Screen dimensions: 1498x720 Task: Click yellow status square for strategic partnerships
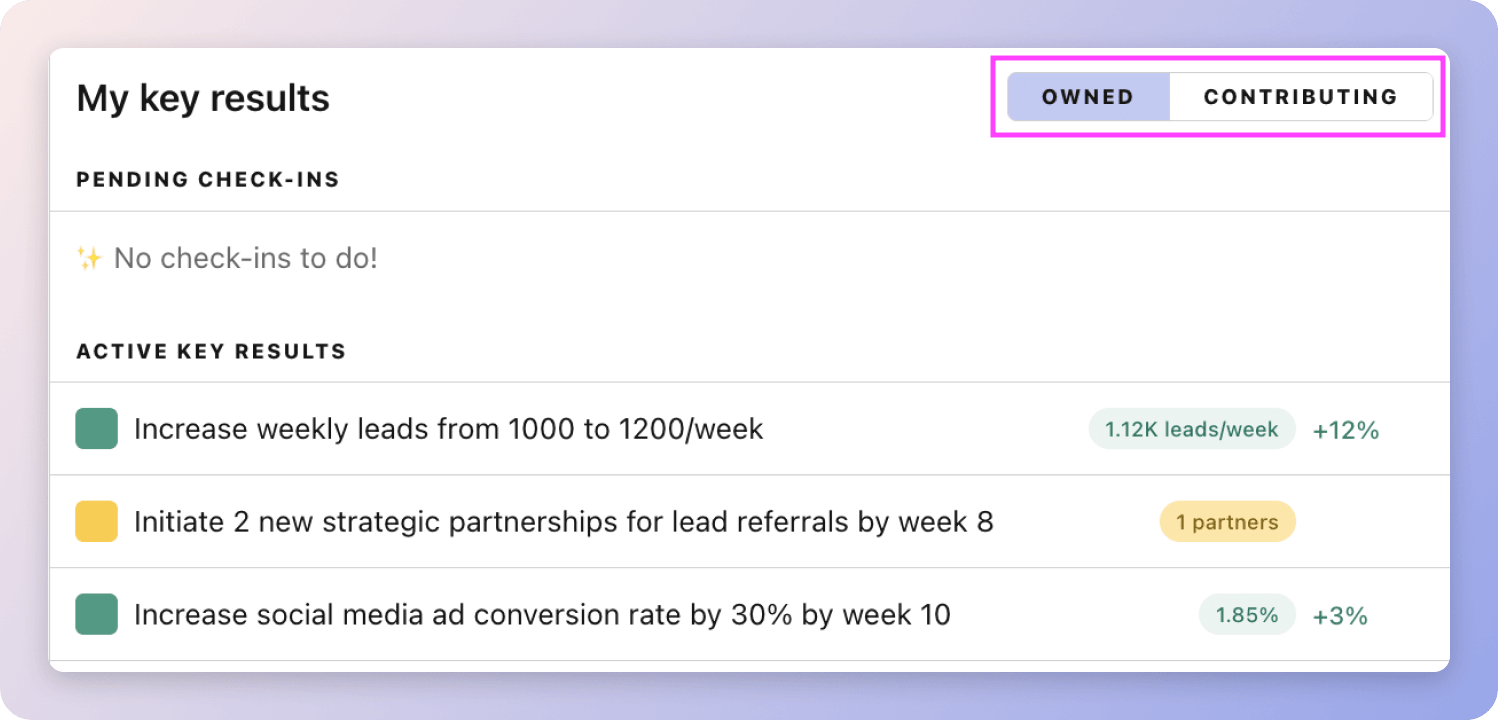point(97,522)
